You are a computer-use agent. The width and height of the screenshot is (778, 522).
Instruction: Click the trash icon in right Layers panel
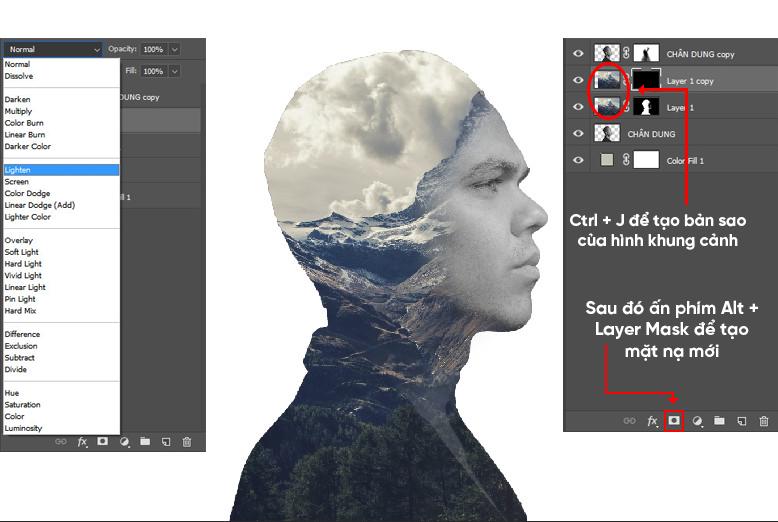764,421
